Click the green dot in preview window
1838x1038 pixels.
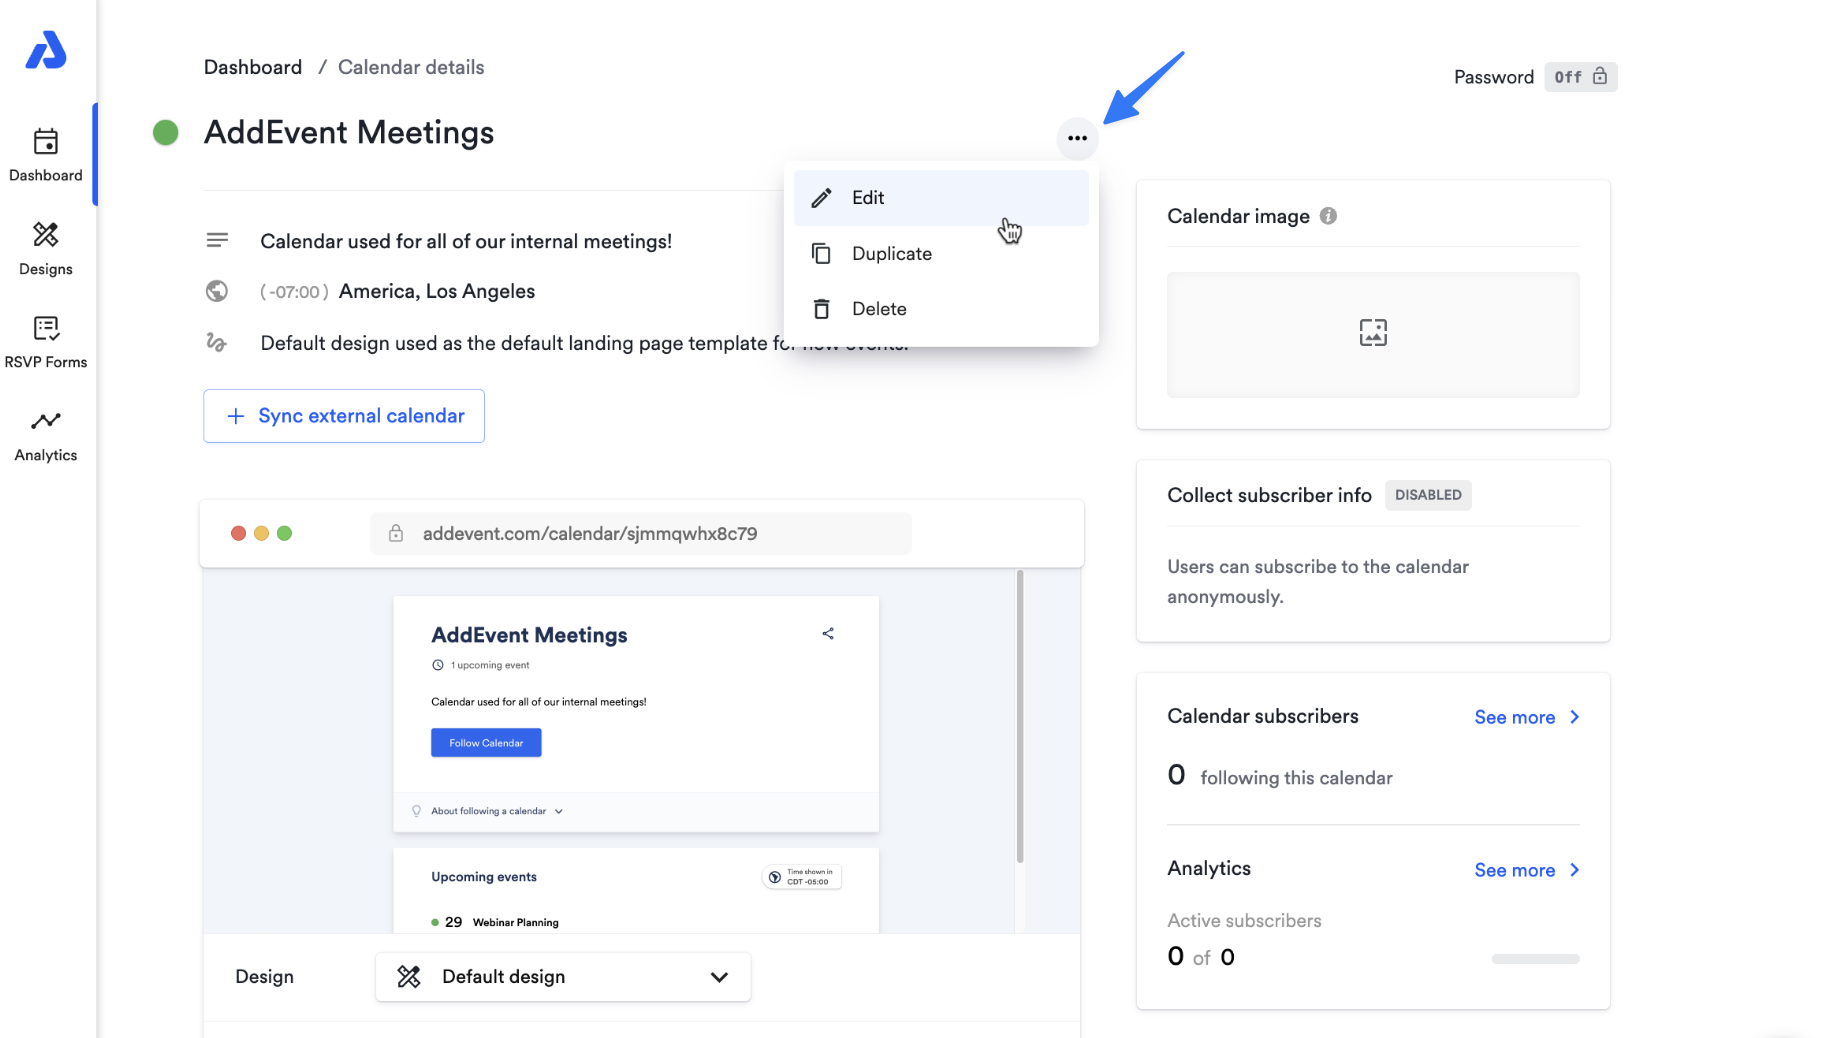pos(284,533)
